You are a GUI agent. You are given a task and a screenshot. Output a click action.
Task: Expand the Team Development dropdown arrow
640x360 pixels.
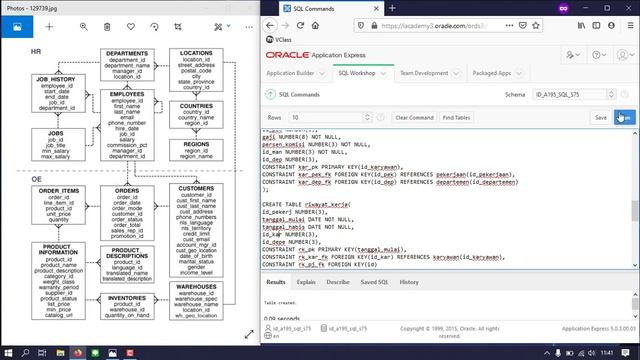coord(456,73)
